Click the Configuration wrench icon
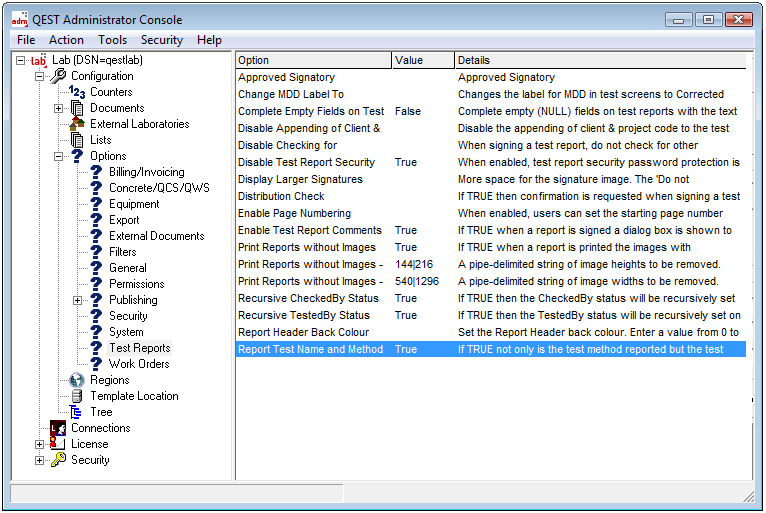 [x=58, y=76]
